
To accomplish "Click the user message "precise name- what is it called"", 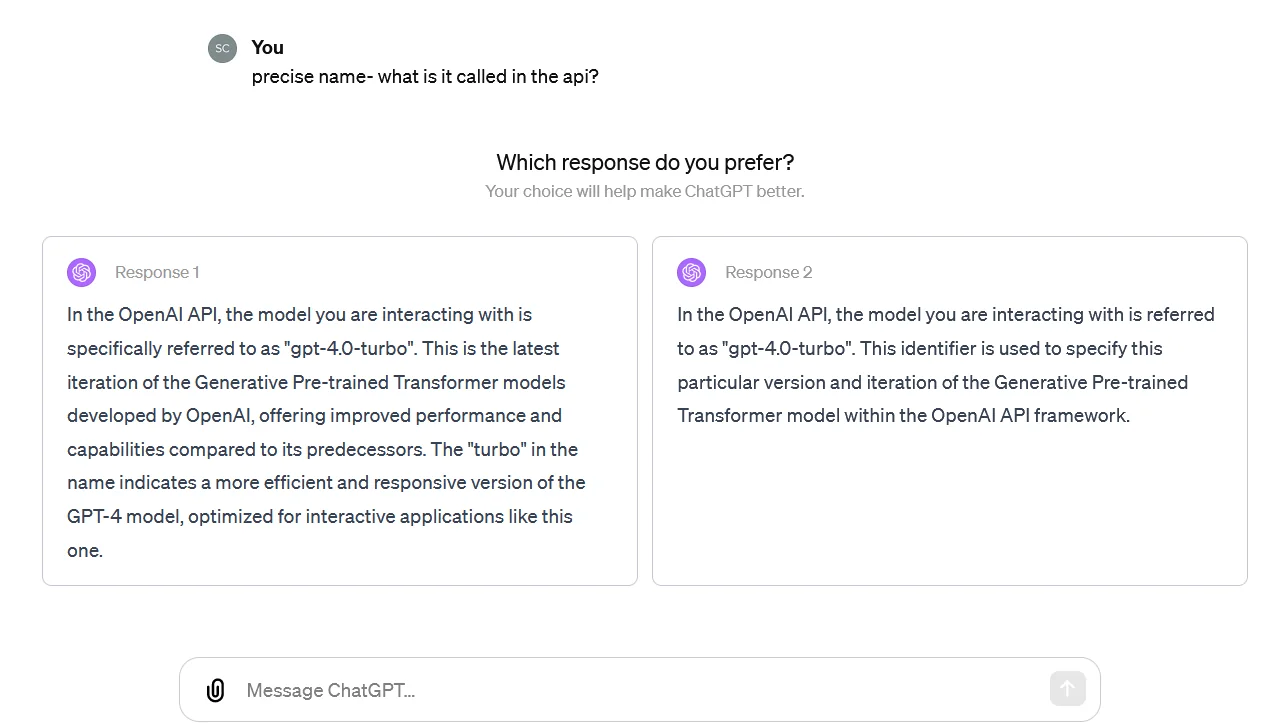I will click(x=425, y=76).
